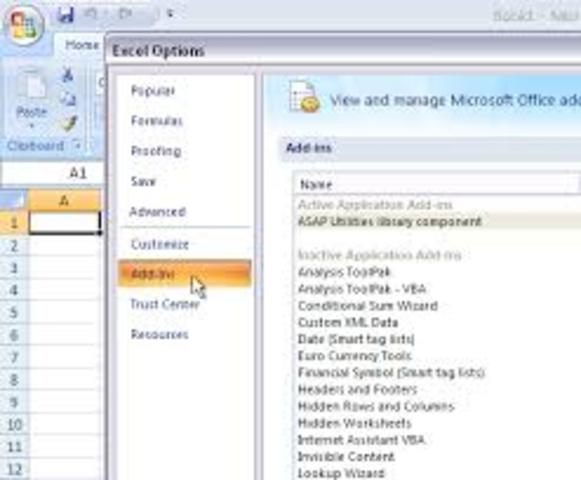
Task: Select the Customize options category
Action: click(x=160, y=244)
